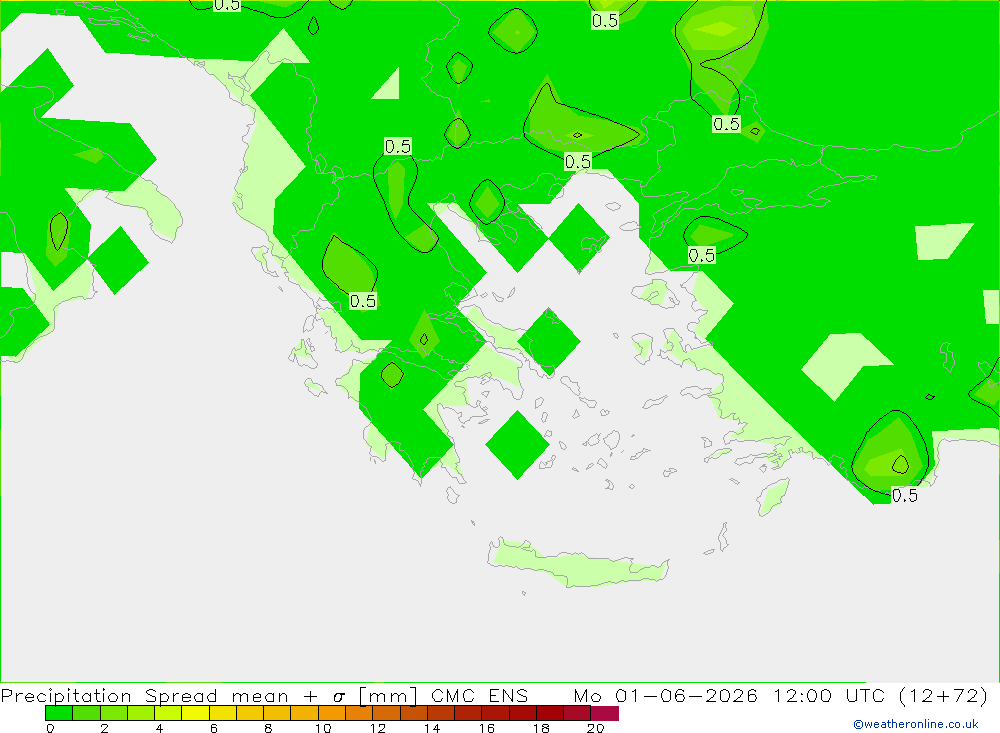
Task: Select the orange legend swatch at value 10
Action: [332, 713]
